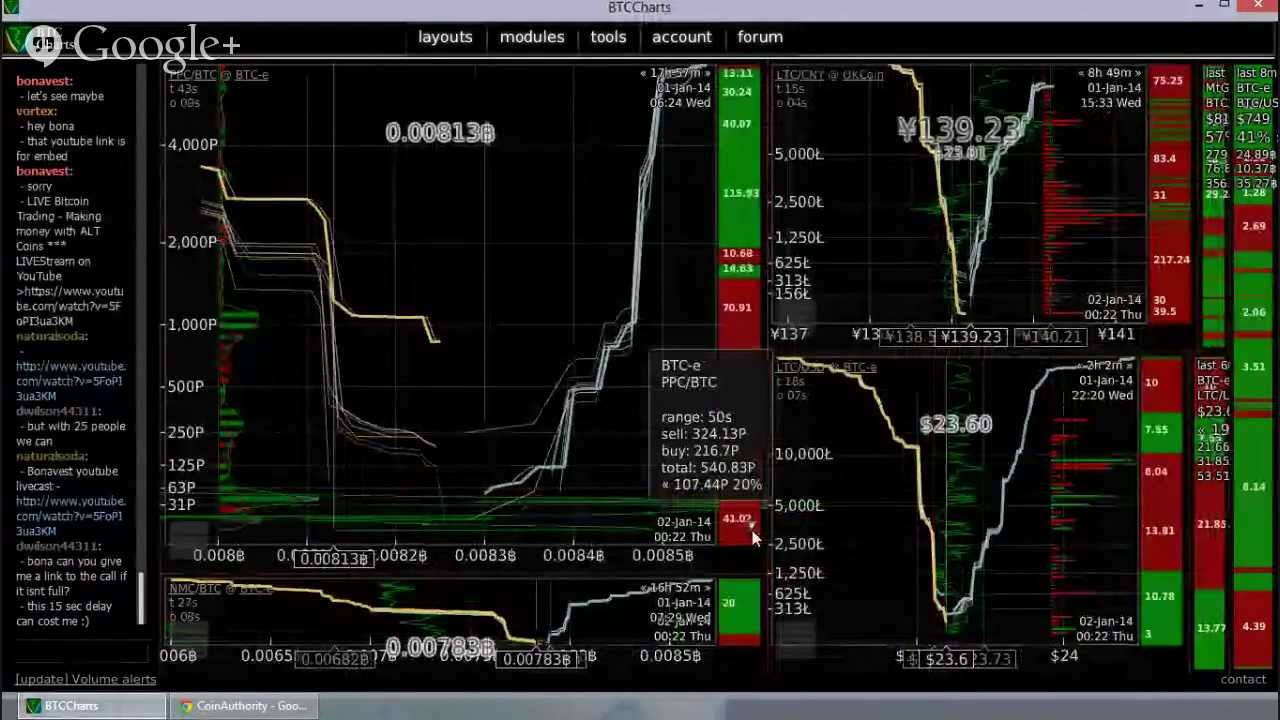Screen dimensions: 1280x720
Task: Click the 0.00783 price readout in NMC chart
Action: point(439,648)
